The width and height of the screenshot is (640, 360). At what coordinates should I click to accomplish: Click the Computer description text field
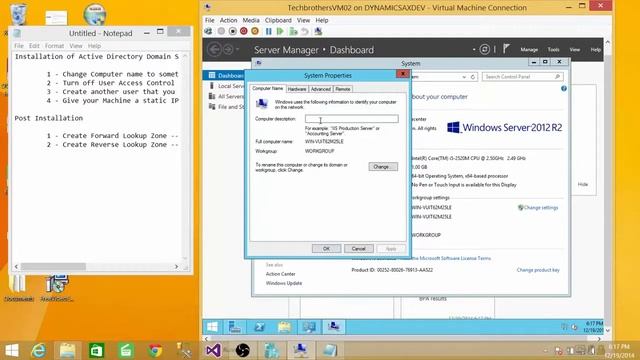[351, 119]
